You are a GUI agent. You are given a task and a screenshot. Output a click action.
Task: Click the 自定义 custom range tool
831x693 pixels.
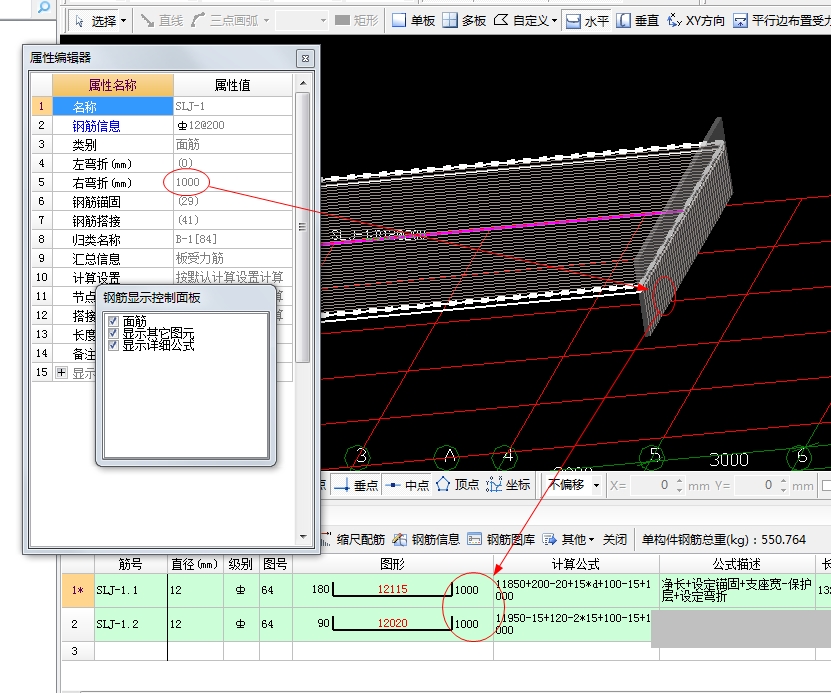[521, 21]
